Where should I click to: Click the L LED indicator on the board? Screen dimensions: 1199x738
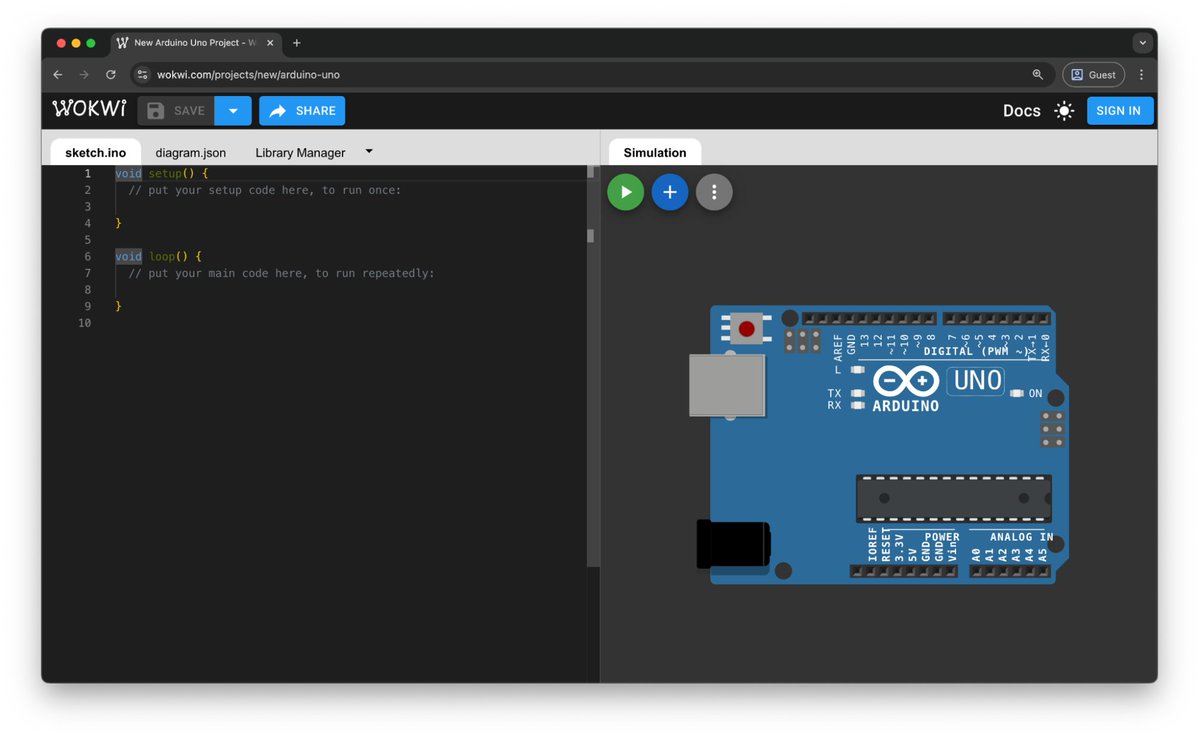[858, 370]
